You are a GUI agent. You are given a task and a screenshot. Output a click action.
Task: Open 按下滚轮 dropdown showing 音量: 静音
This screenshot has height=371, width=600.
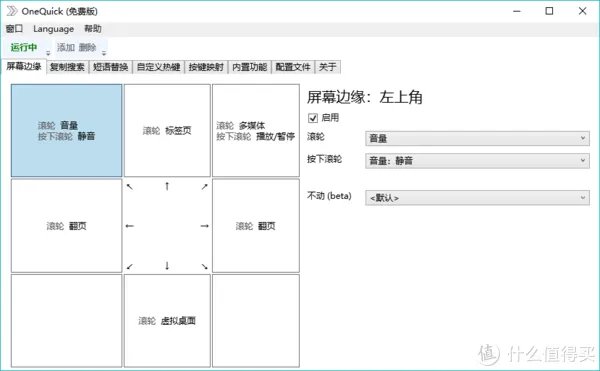tap(477, 161)
